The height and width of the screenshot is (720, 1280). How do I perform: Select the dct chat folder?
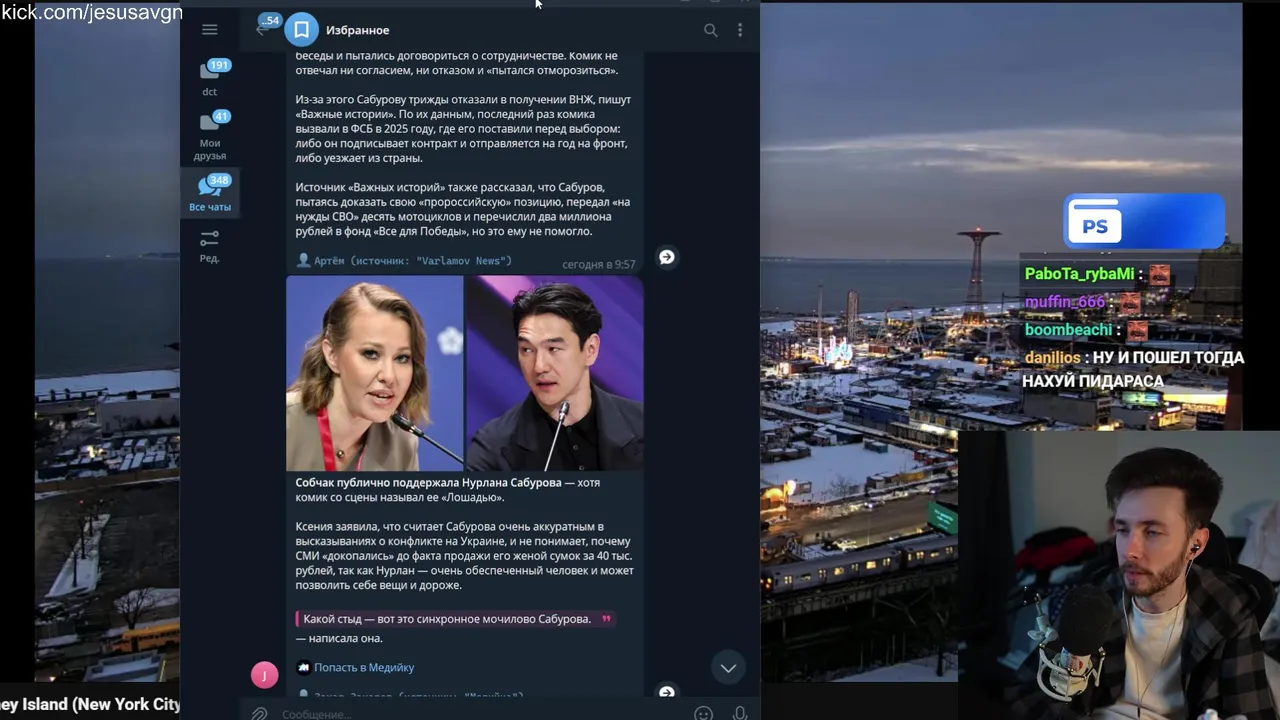click(x=210, y=78)
